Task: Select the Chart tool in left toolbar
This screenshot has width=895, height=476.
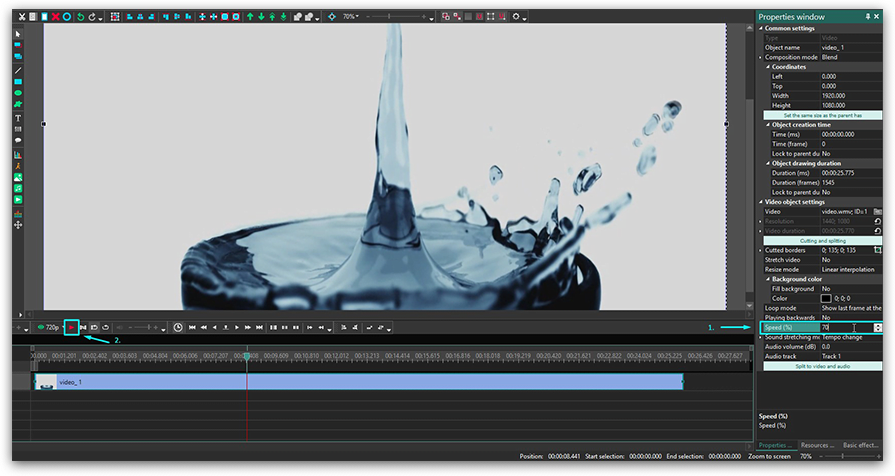Action: point(18,155)
